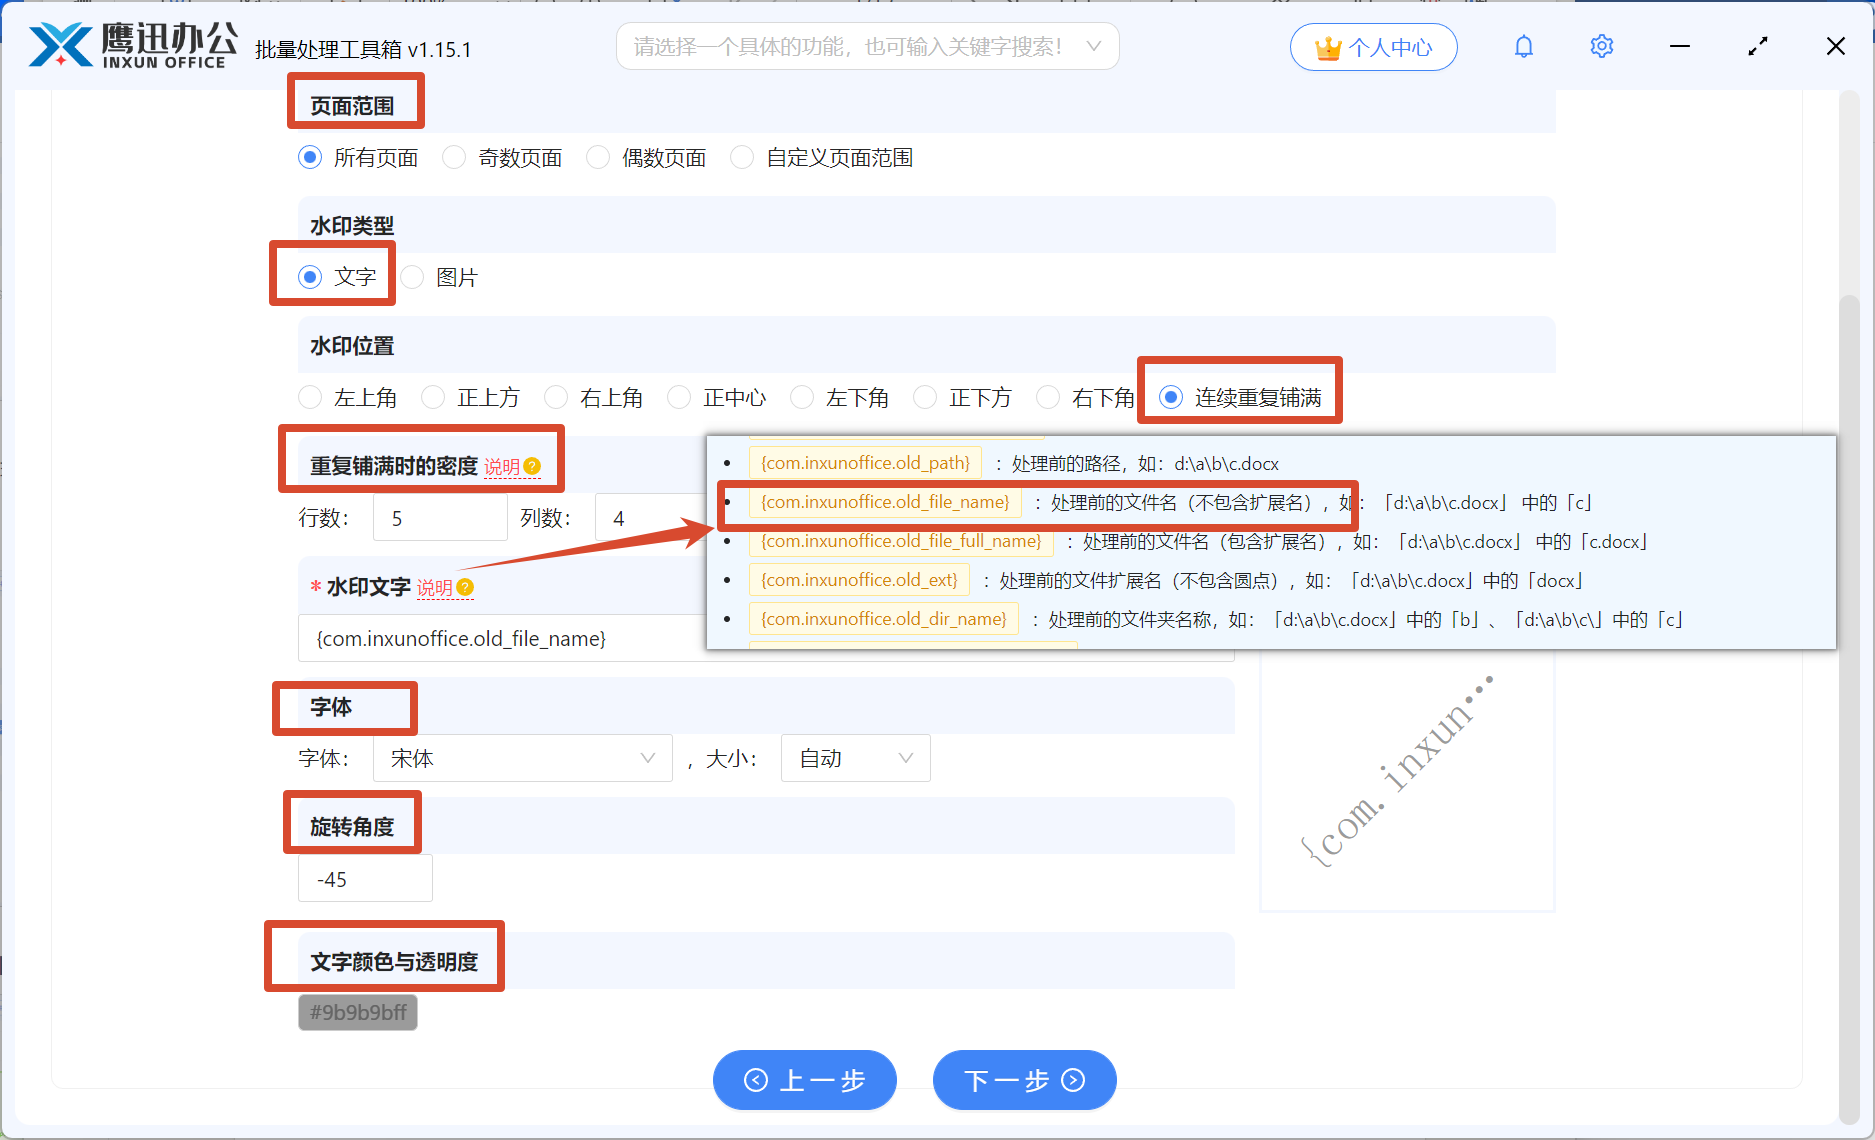
Task: Click 上一步 to go back
Action: (x=804, y=1080)
